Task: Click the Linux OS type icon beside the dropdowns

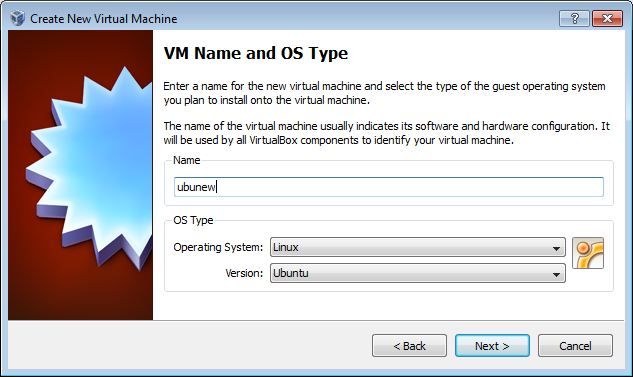Action: pyautogui.click(x=588, y=253)
